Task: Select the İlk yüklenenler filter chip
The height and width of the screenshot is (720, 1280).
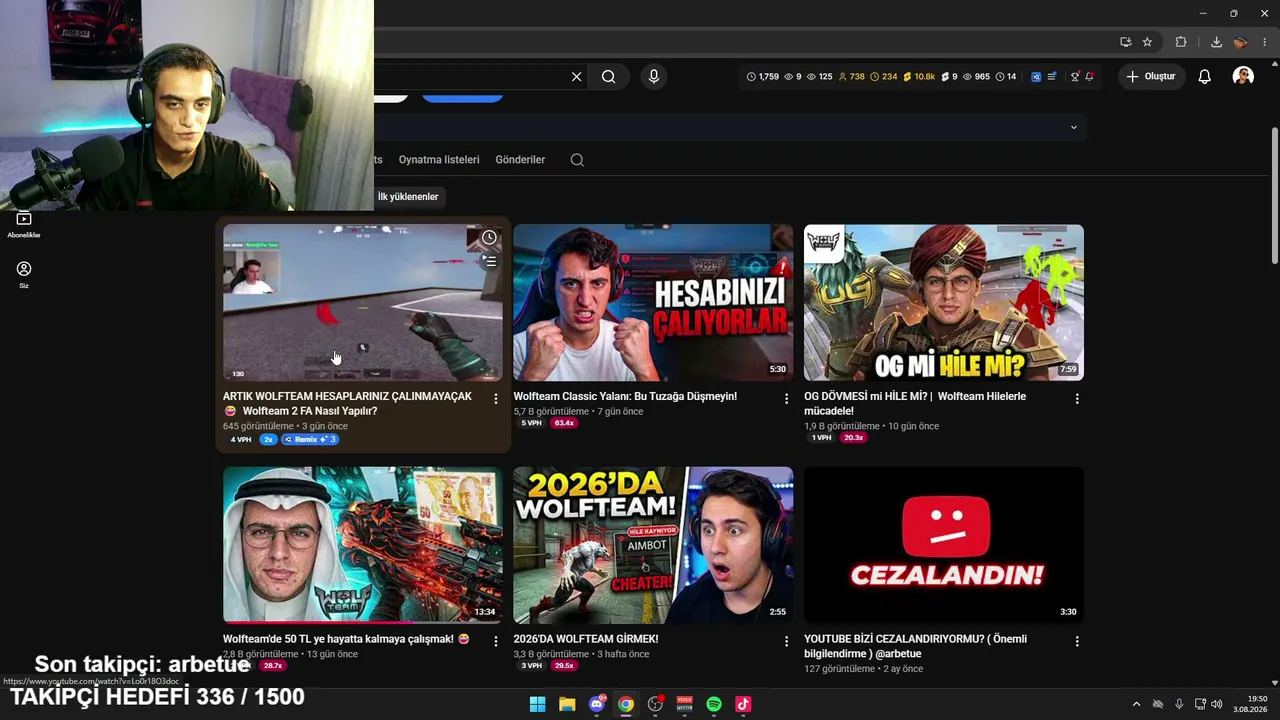Action: coord(408,197)
